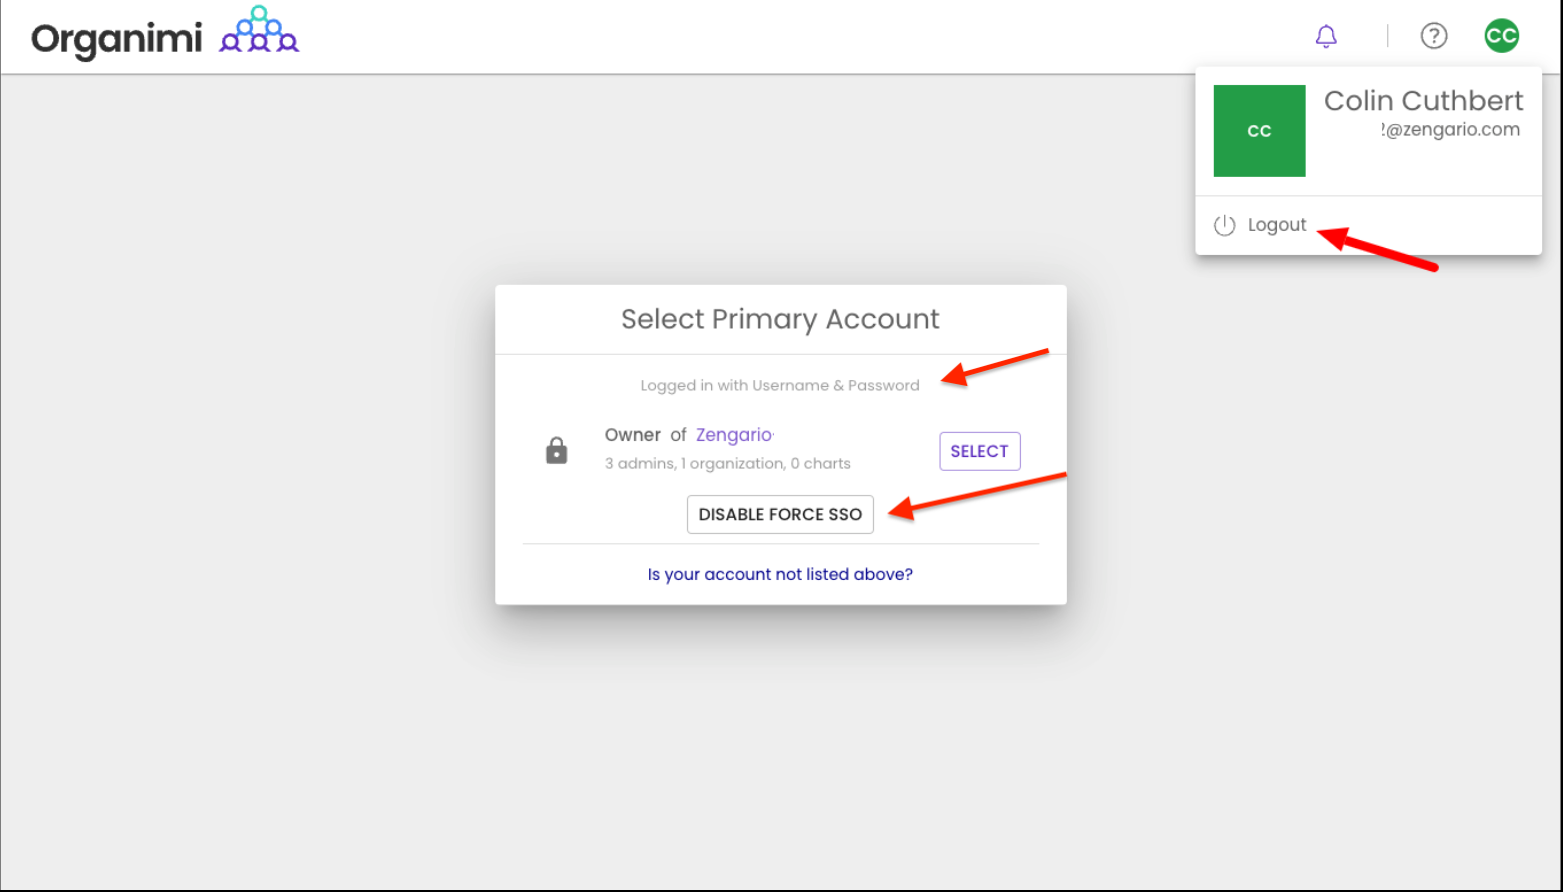Screen dimensions: 1564x892
Task: Click the Organimi people pyramid graphic
Action: [260, 29]
